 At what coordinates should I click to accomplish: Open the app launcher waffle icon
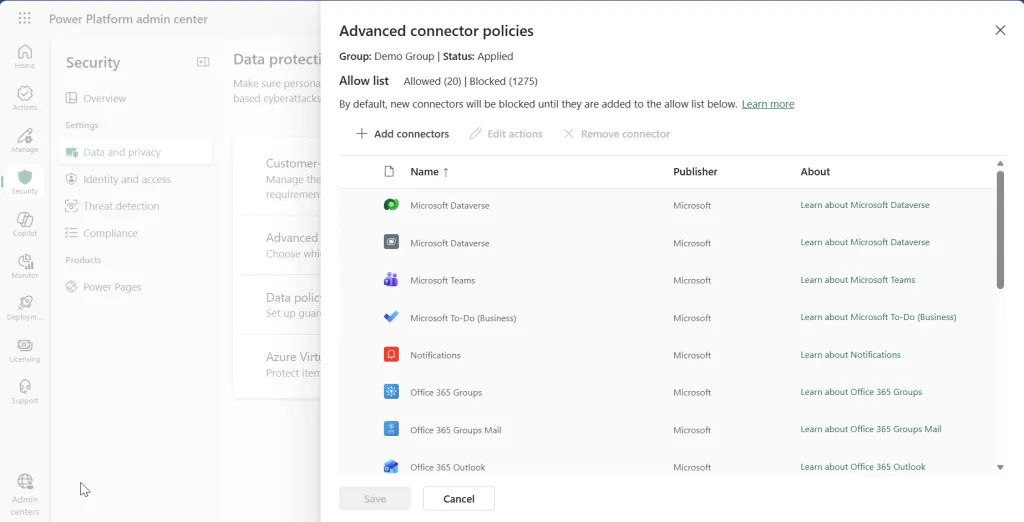pos(24,18)
